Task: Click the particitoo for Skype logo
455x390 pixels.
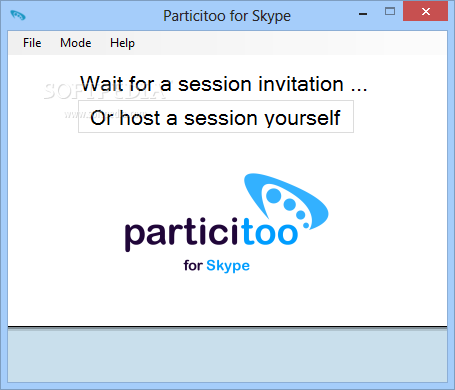Action: coord(226,223)
